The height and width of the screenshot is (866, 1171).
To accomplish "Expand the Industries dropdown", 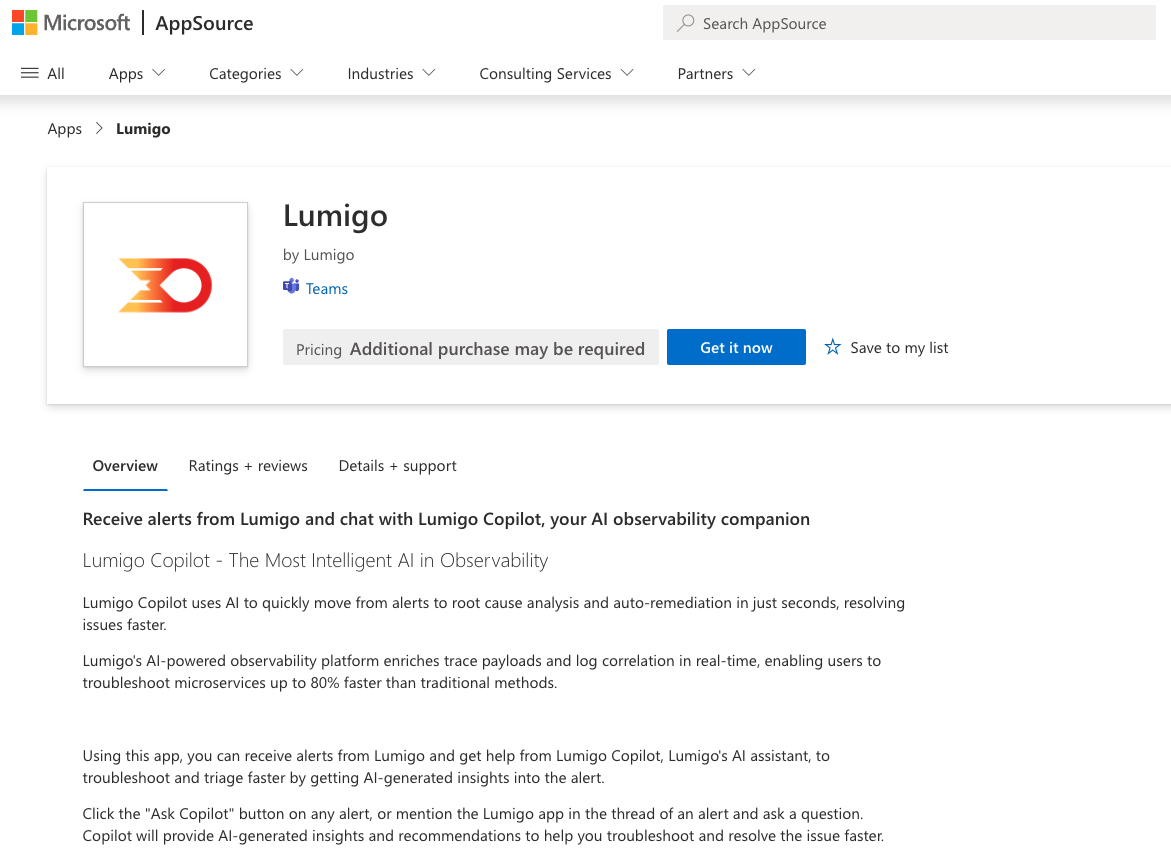I will (391, 73).
